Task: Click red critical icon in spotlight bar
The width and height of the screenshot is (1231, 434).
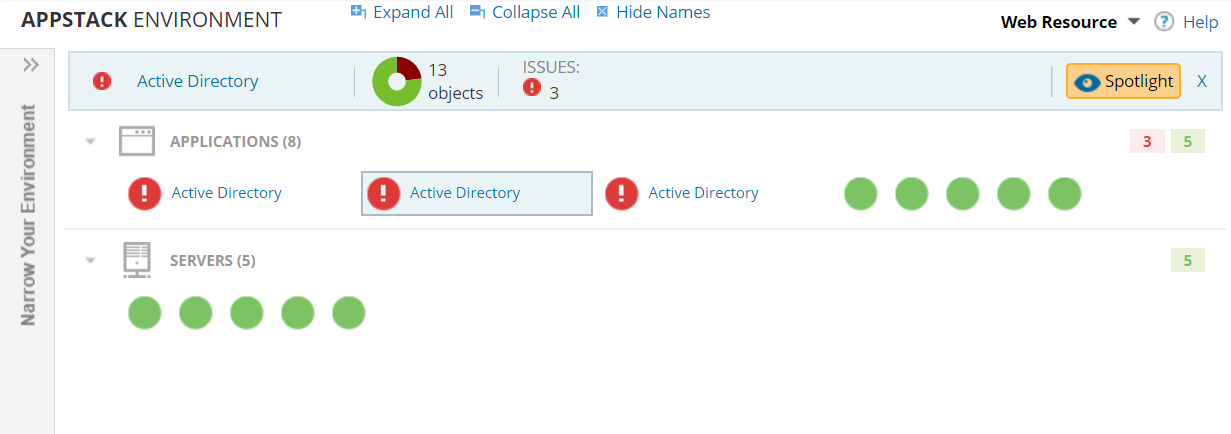Action: pyautogui.click(x=102, y=81)
